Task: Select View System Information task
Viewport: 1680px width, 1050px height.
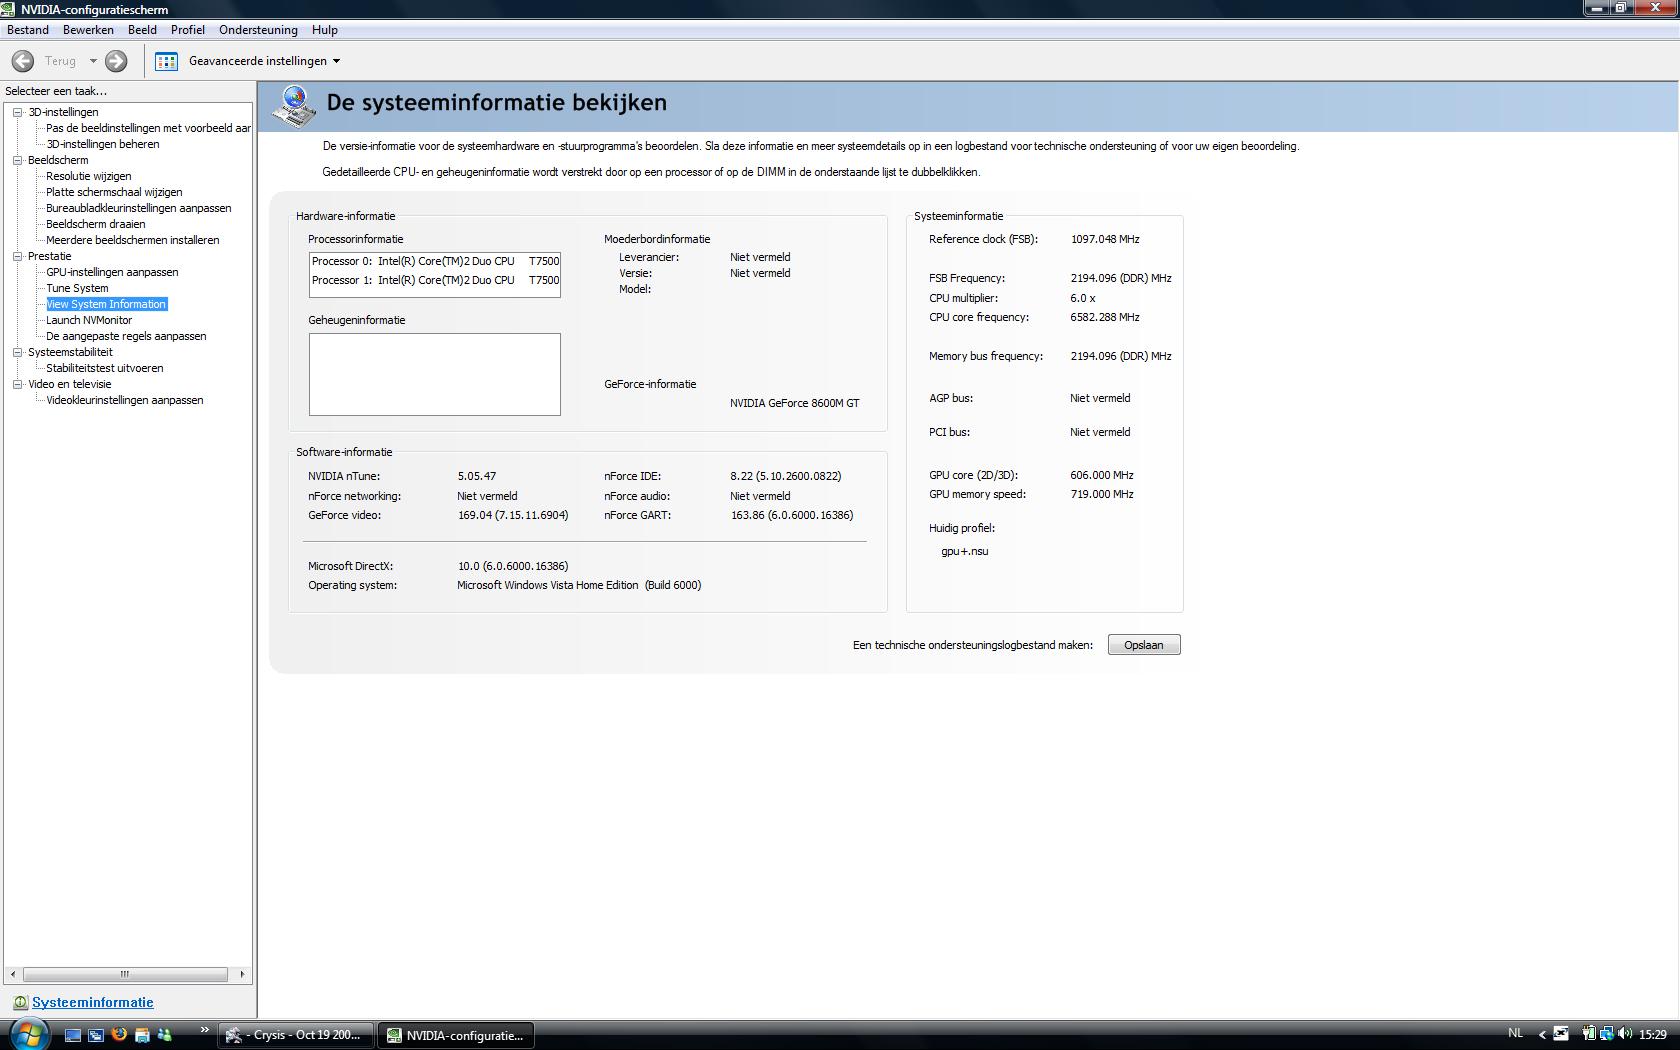Action: coord(106,304)
